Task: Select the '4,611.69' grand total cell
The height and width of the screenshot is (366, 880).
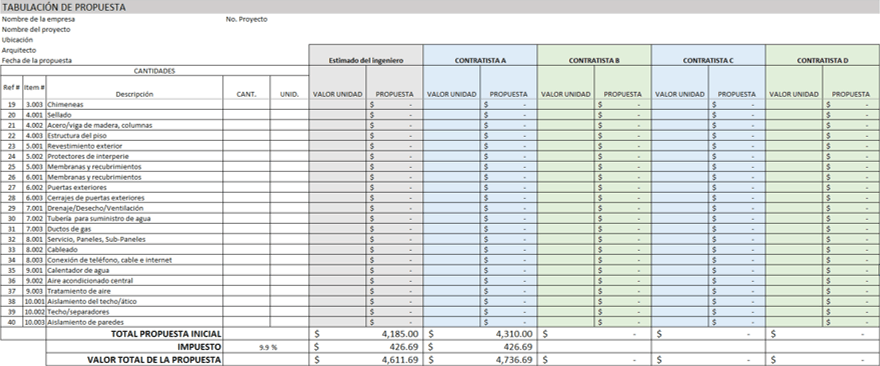Action: point(365,360)
